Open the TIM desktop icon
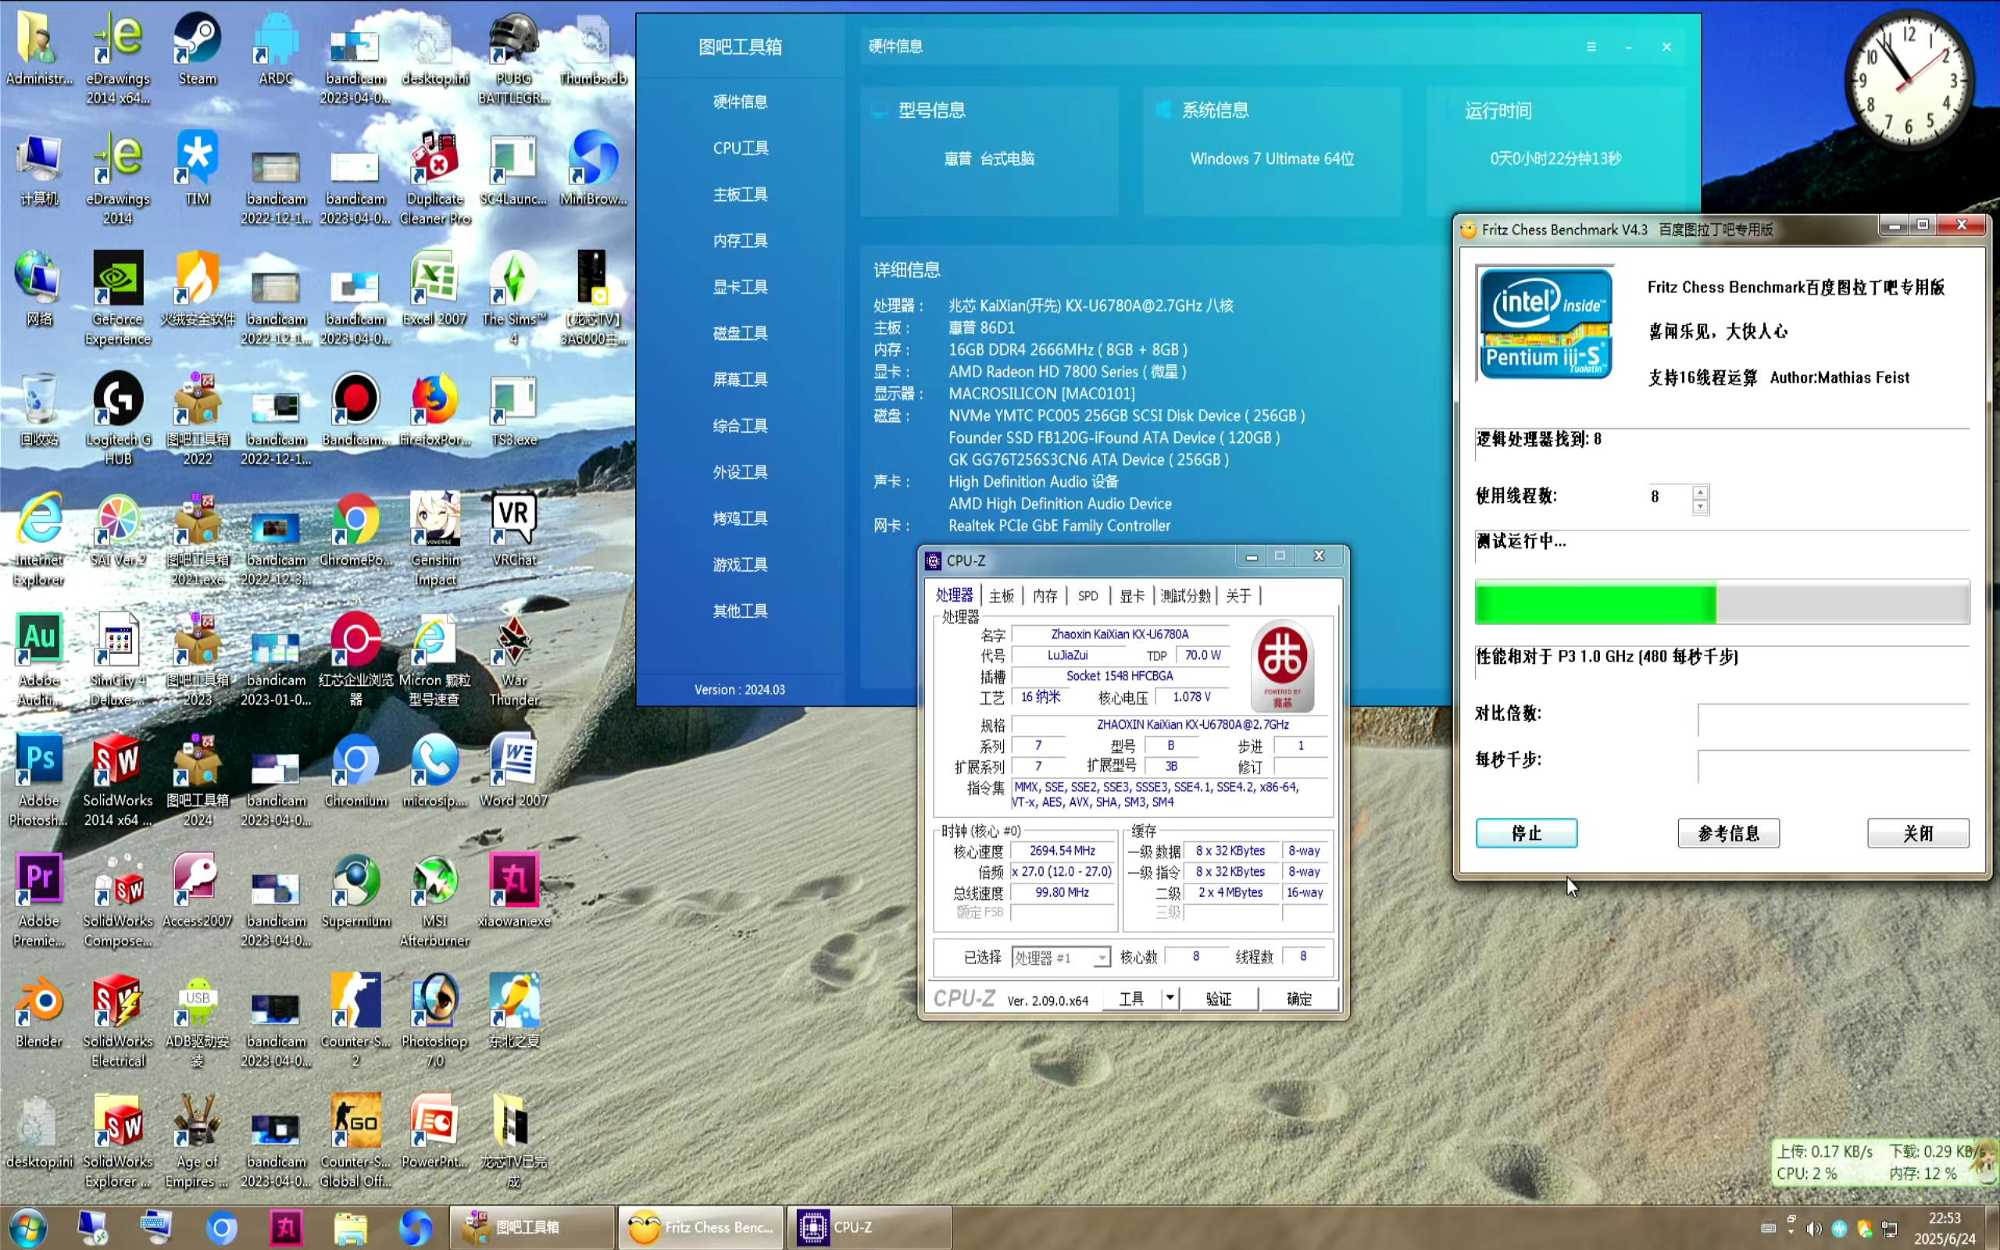Image resolution: width=2000 pixels, height=1250 pixels. click(x=197, y=169)
